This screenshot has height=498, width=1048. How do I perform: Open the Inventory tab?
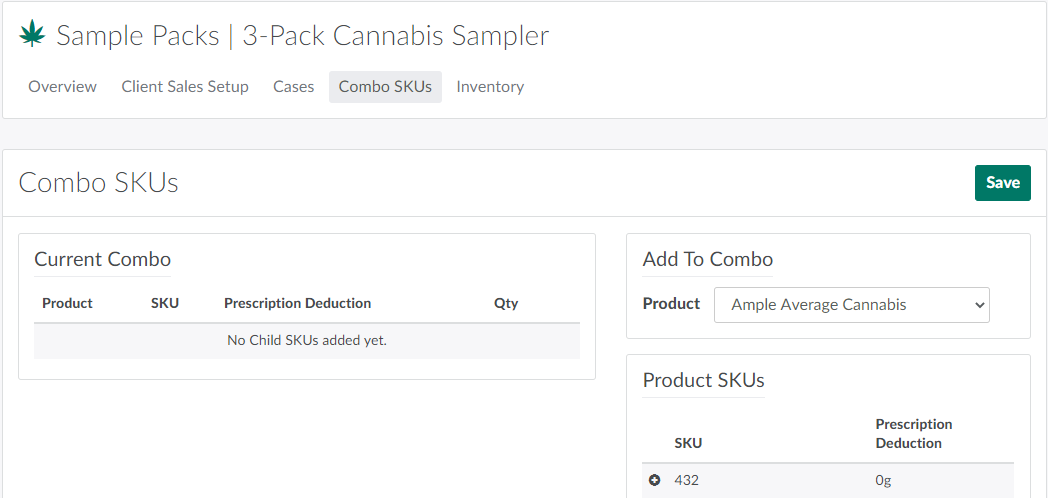click(x=490, y=87)
